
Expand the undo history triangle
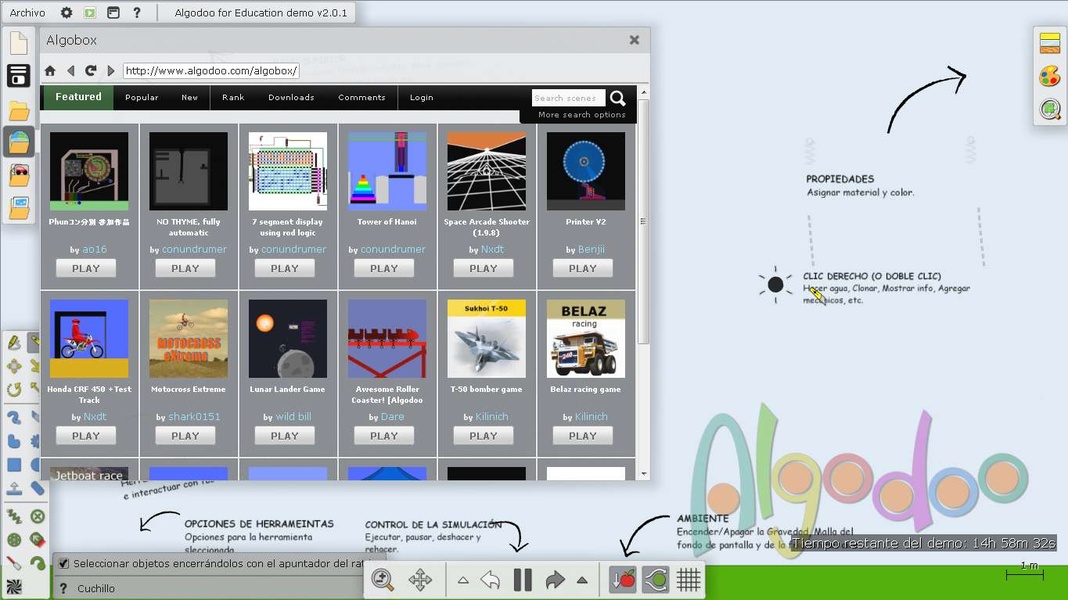pos(464,578)
